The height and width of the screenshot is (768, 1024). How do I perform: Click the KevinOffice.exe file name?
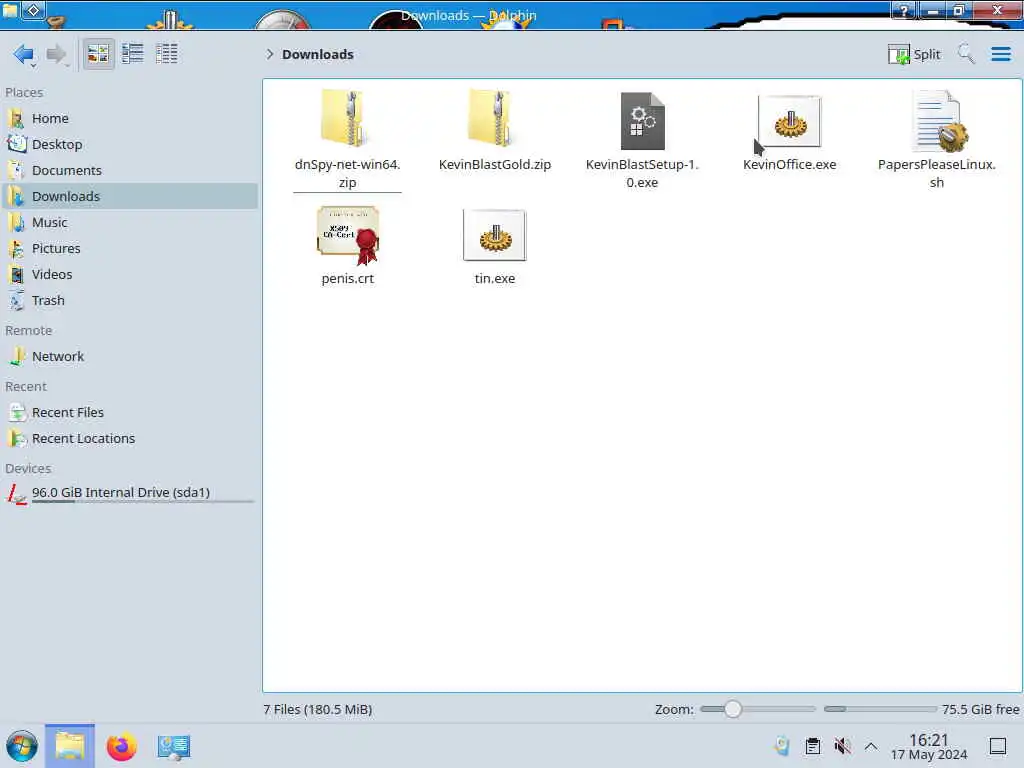790,165
